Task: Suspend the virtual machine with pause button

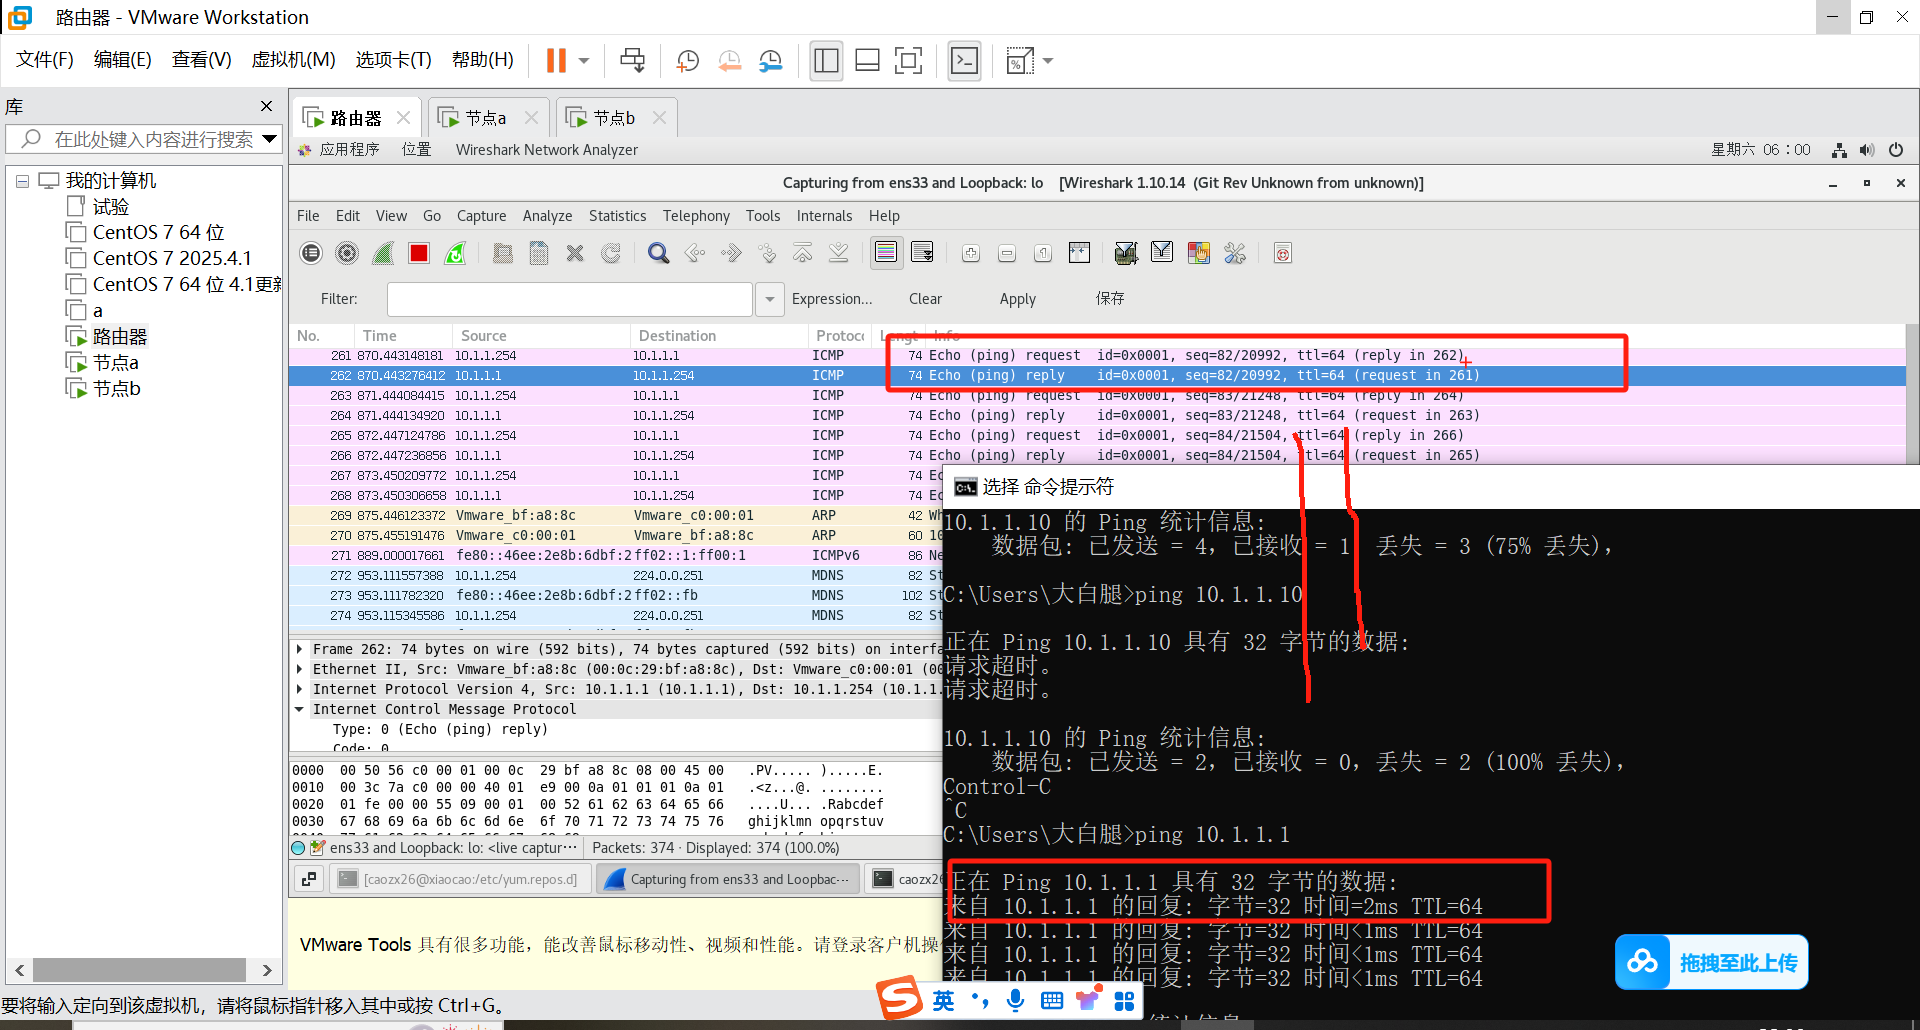Action: point(556,61)
